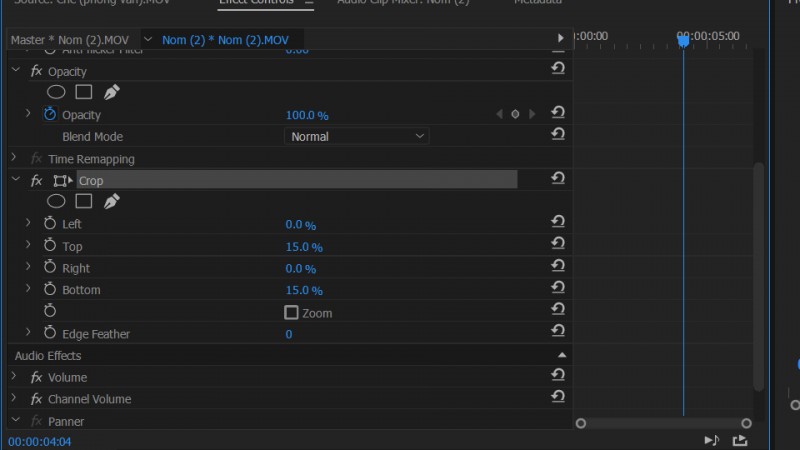Reset the Crop Left value
Screen dimensions: 800x450
(x=558, y=221)
